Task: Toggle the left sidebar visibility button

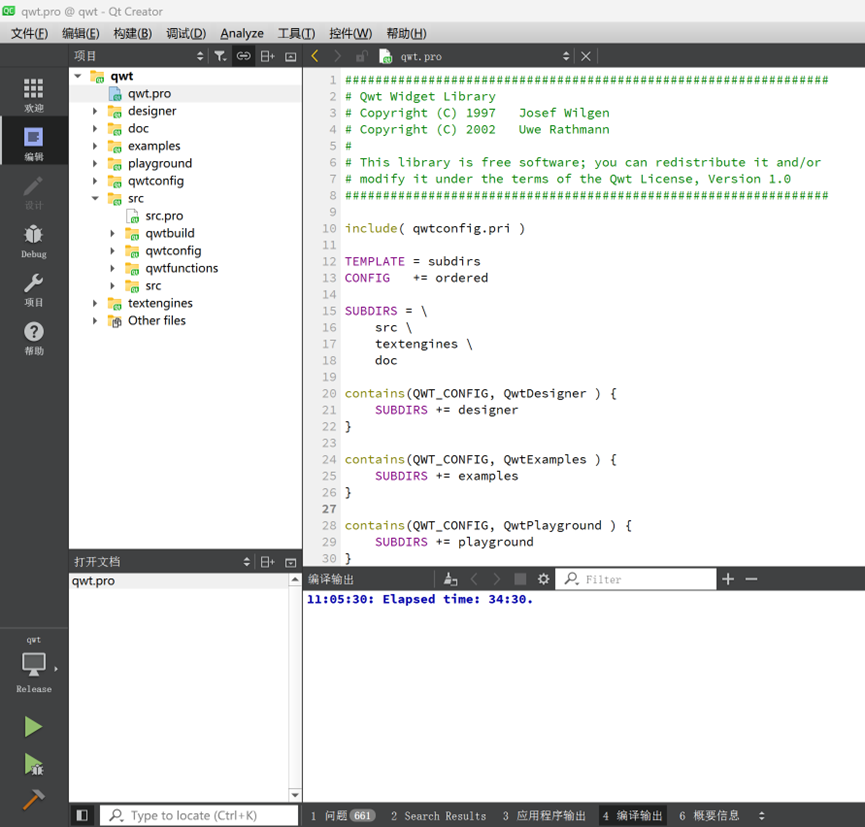Action: [82, 815]
